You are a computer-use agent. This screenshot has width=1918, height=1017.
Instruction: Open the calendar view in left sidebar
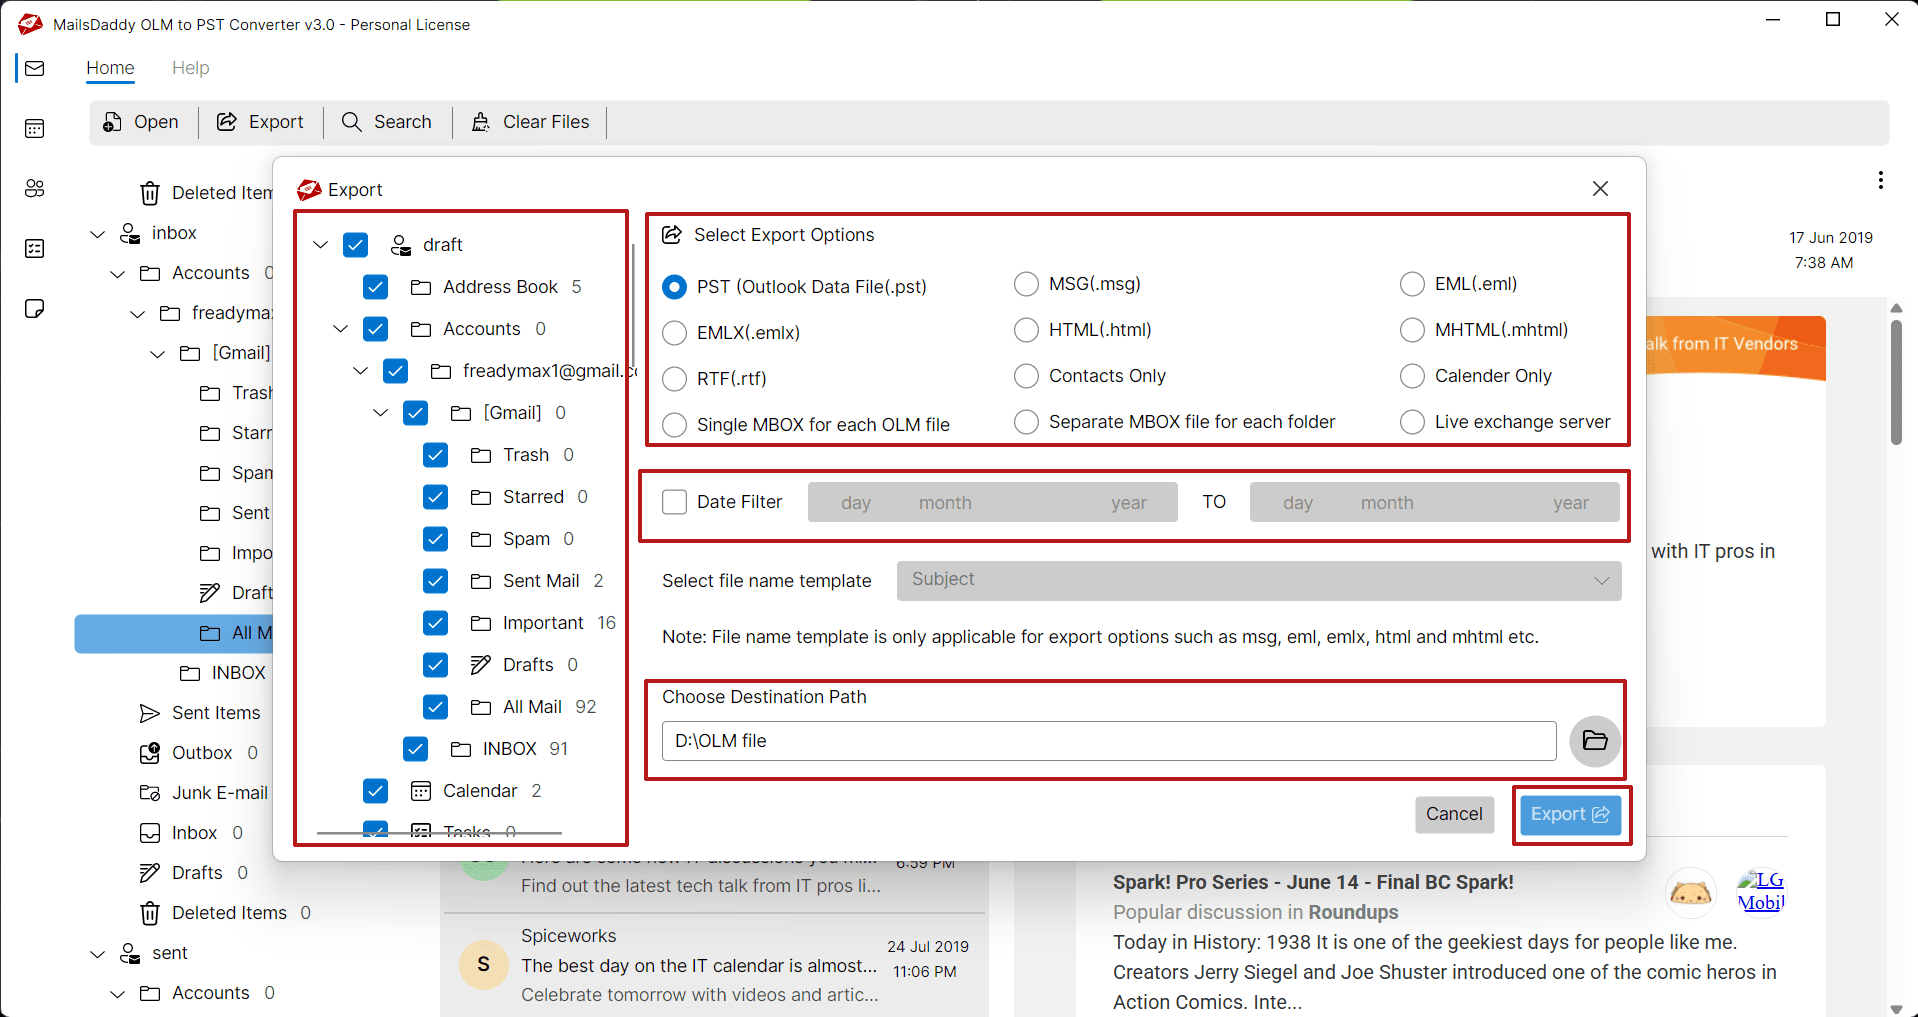[x=35, y=128]
